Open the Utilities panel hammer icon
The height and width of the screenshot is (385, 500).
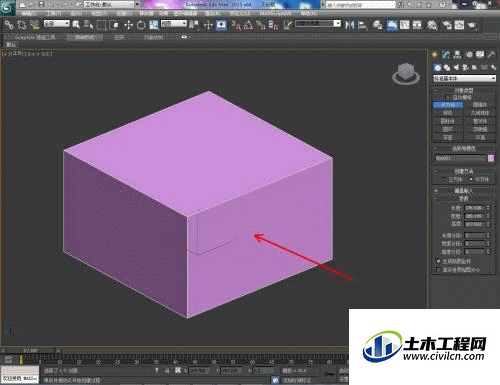click(x=491, y=55)
